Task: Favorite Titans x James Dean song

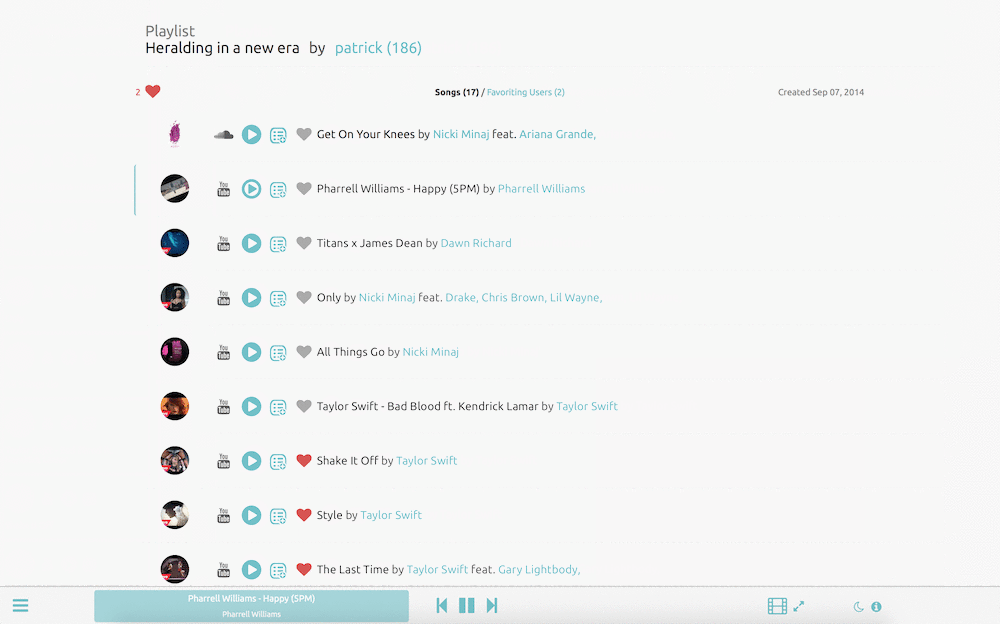Action: coord(304,242)
